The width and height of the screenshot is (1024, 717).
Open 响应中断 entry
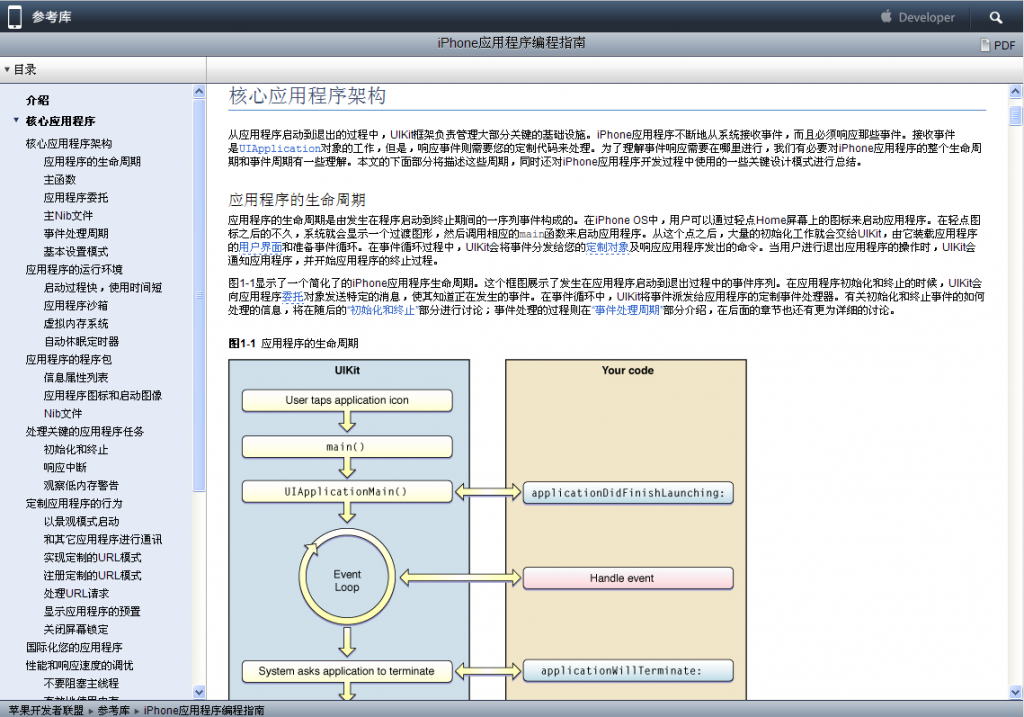65,467
